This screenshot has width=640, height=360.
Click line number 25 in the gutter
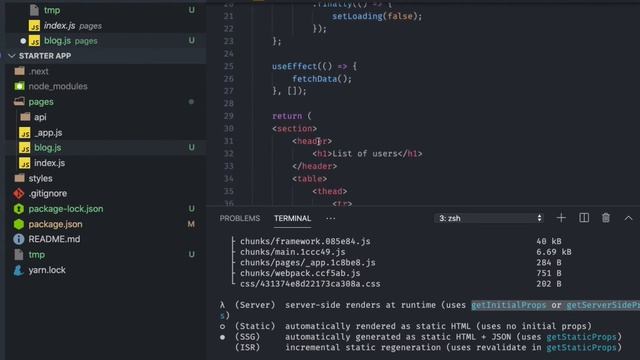pyautogui.click(x=229, y=67)
